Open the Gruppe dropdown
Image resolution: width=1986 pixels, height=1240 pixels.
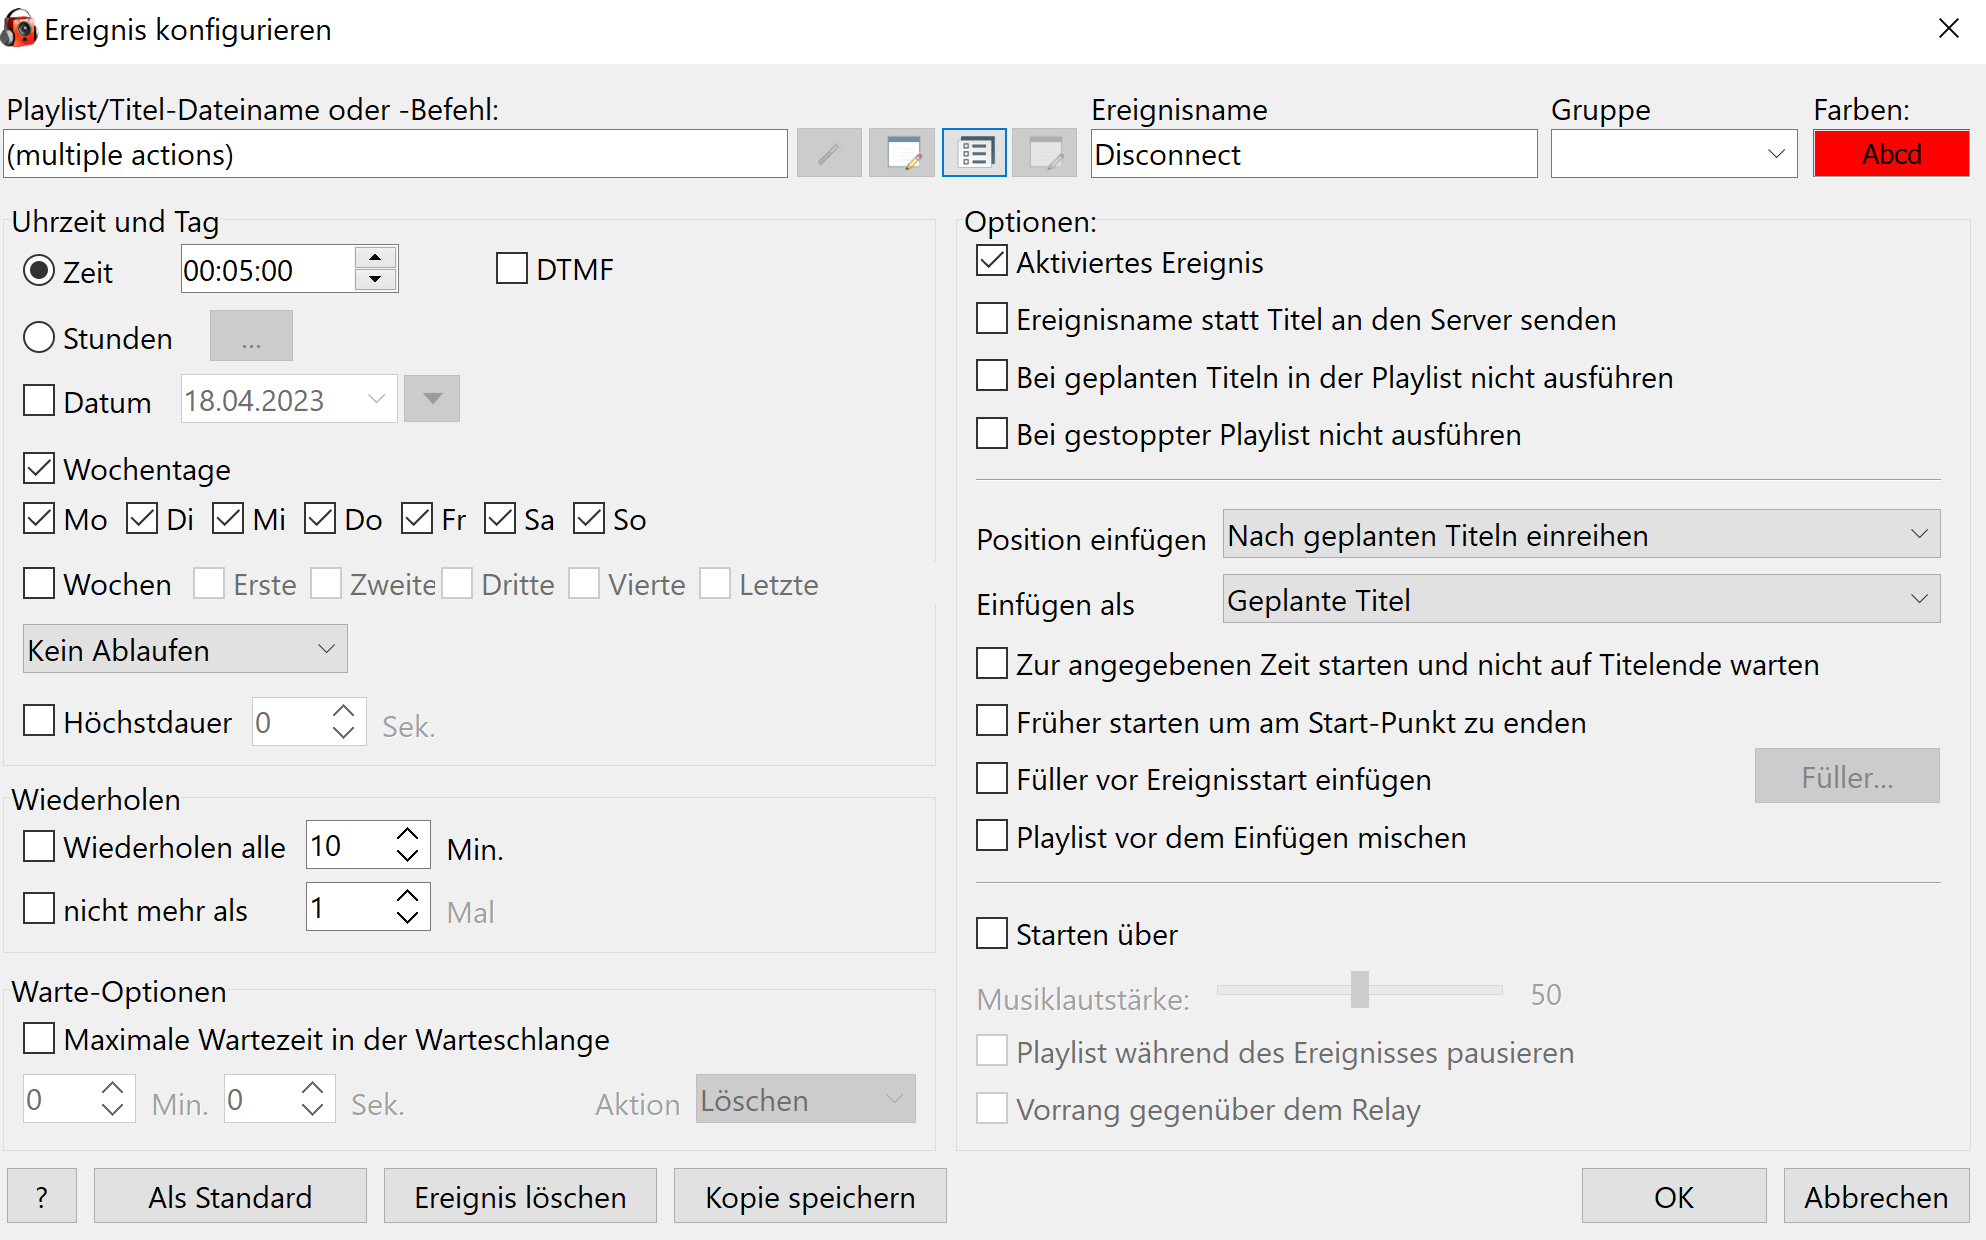(x=1674, y=154)
